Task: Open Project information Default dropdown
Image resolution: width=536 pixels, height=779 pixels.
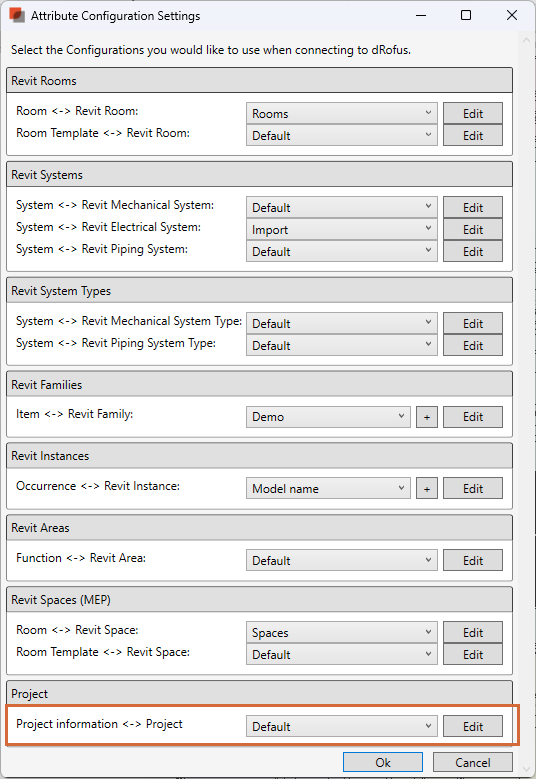Action: click(342, 726)
